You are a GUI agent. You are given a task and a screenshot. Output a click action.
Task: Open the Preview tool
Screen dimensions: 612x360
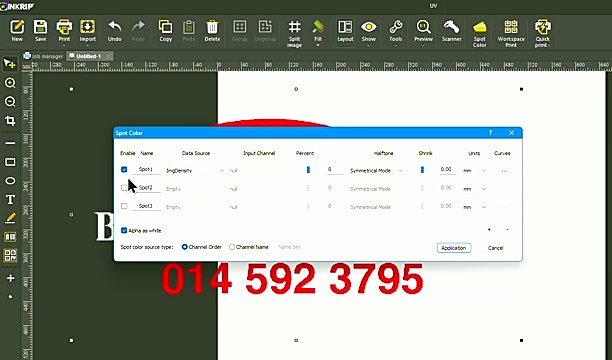(423, 31)
